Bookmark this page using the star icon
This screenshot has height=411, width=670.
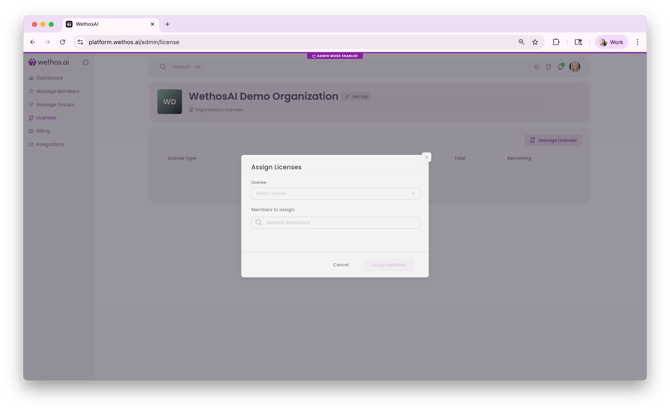535,42
